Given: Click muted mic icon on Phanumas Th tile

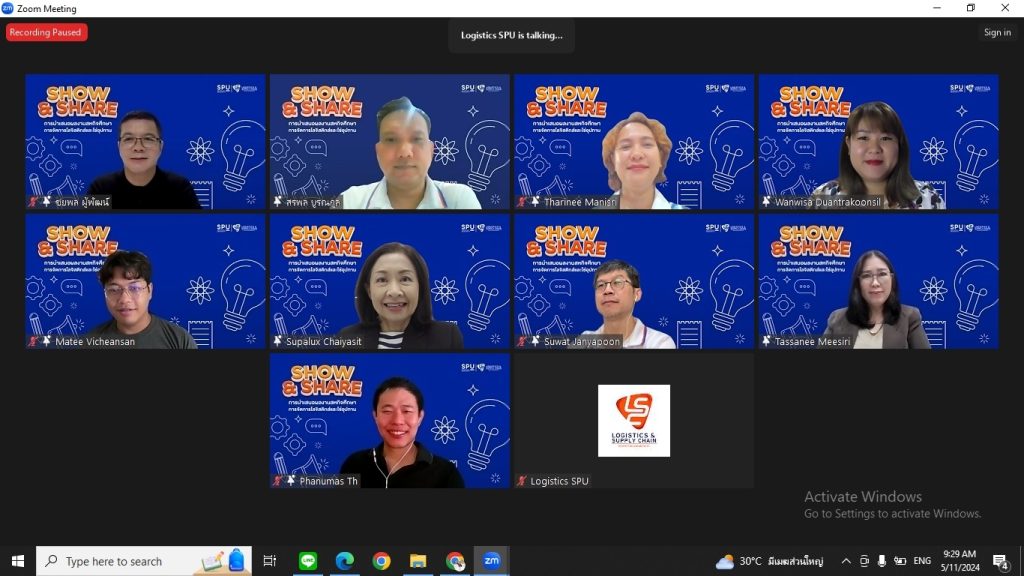Looking at the screenshot, I should [x=278, y=481].
